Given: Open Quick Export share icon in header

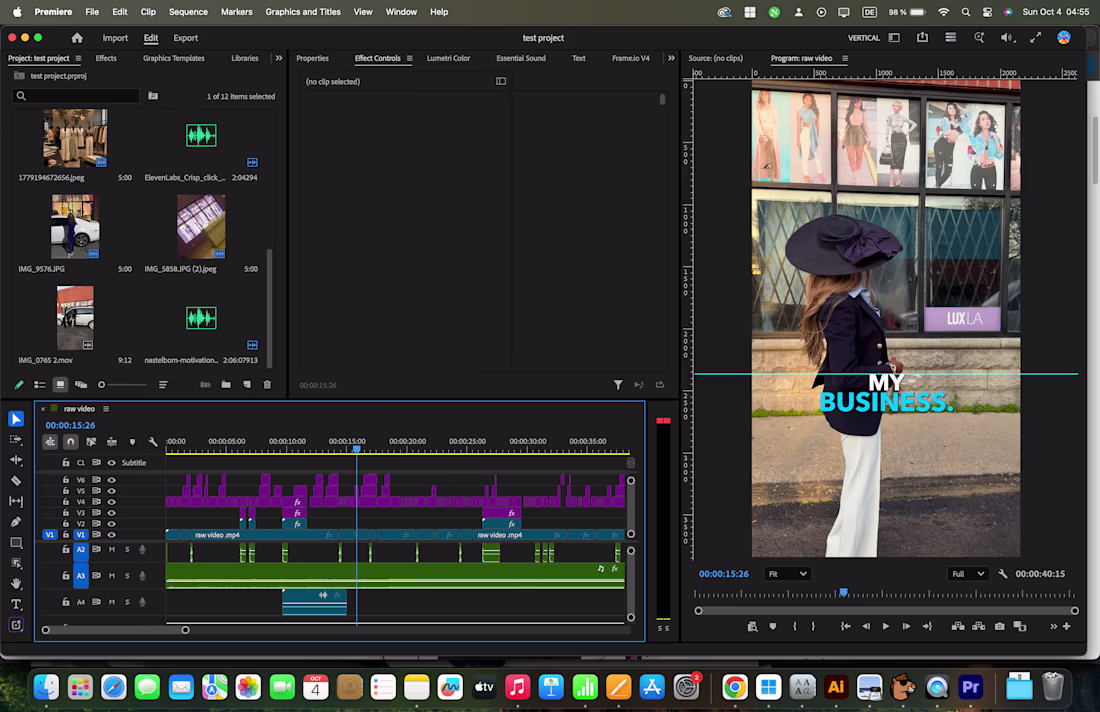Looking at the screenshot, I should (x=923, y=38).
